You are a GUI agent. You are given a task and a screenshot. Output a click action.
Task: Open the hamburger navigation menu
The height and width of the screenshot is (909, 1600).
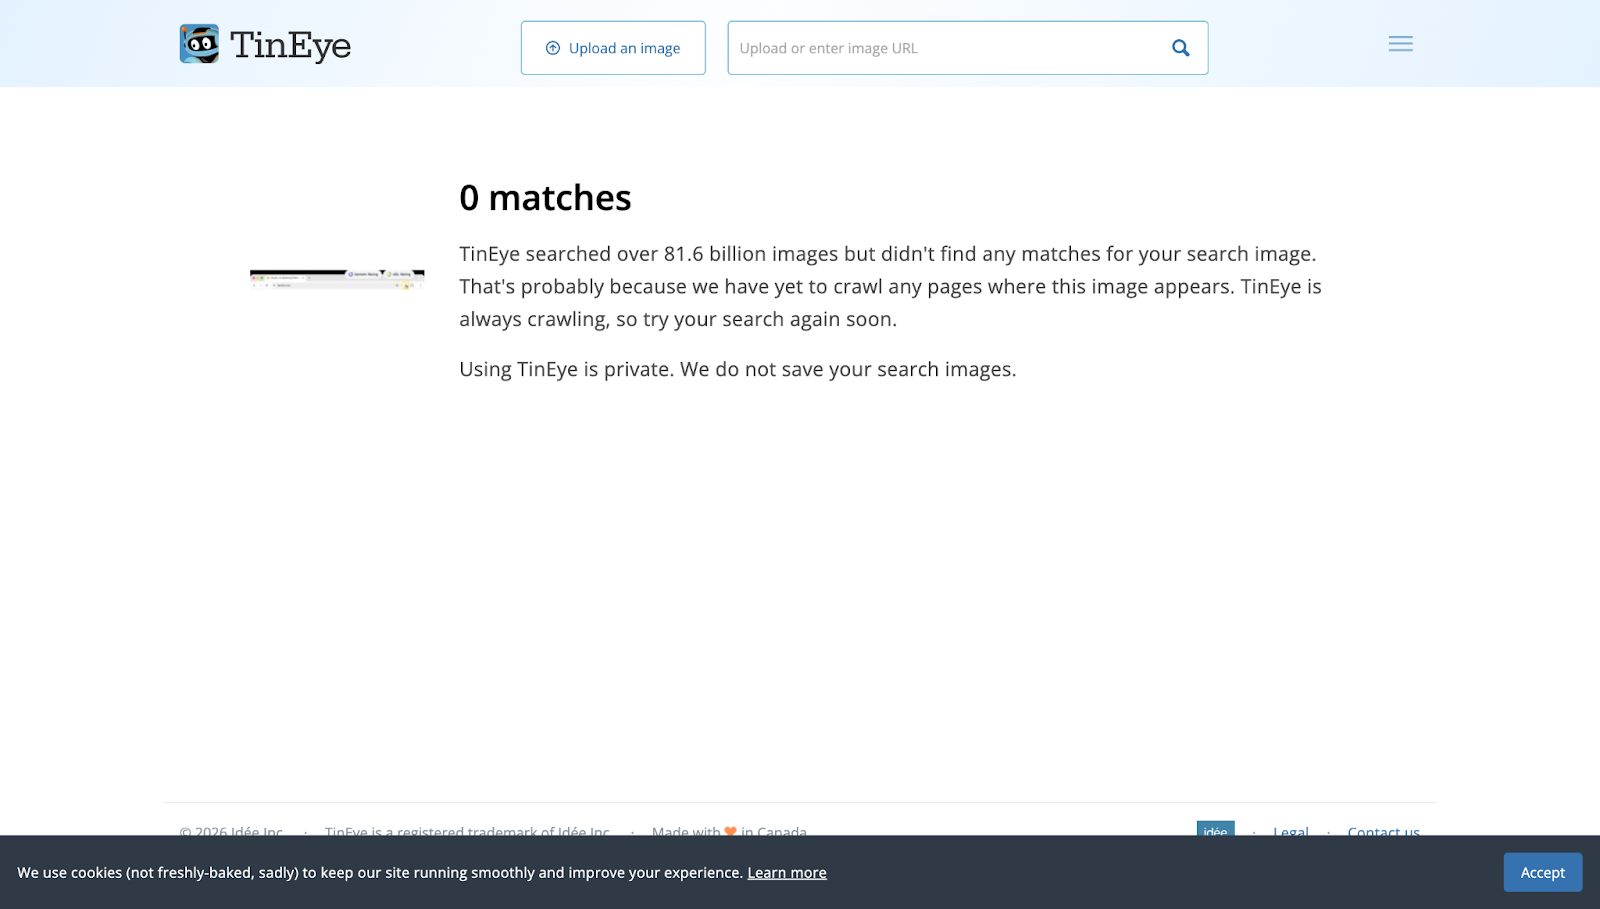1400,43
